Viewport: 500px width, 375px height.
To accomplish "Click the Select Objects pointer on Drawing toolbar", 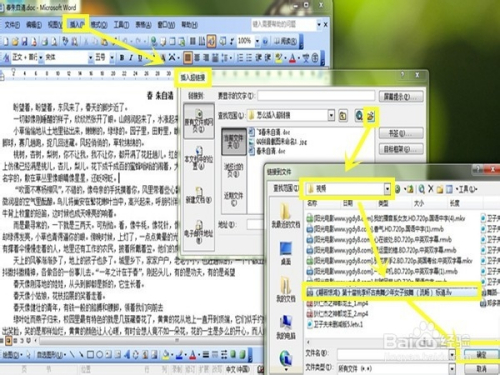I will [x=28, y=354].
